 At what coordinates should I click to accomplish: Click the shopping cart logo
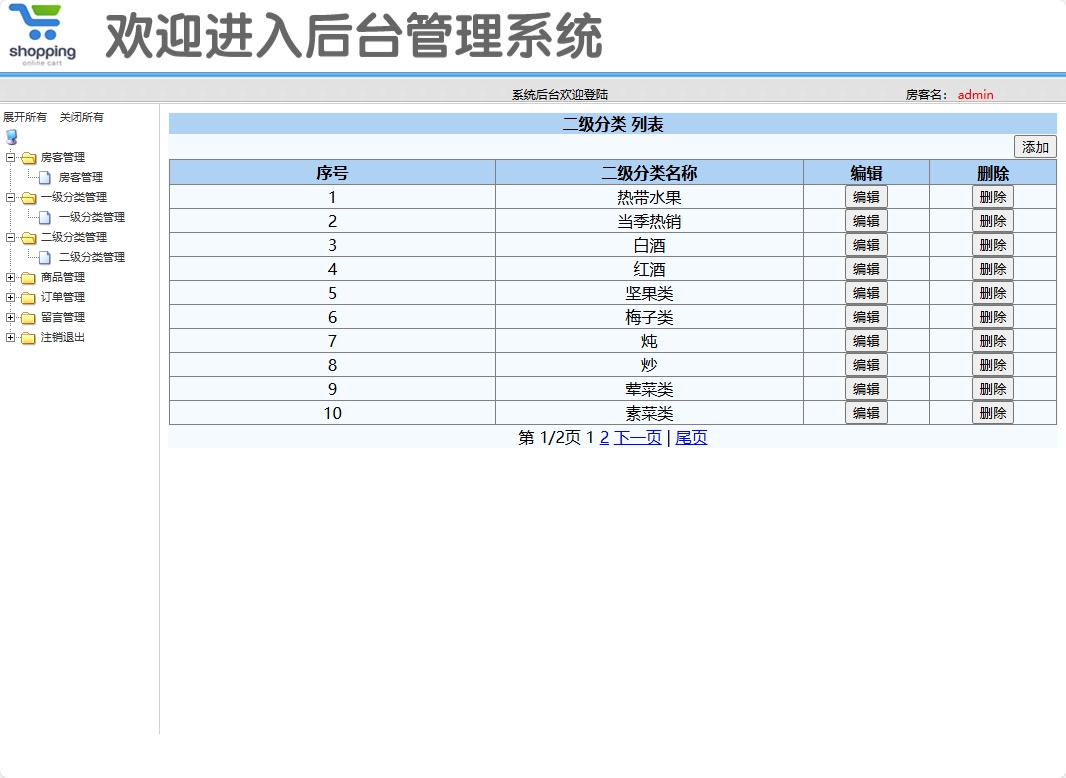42,35
